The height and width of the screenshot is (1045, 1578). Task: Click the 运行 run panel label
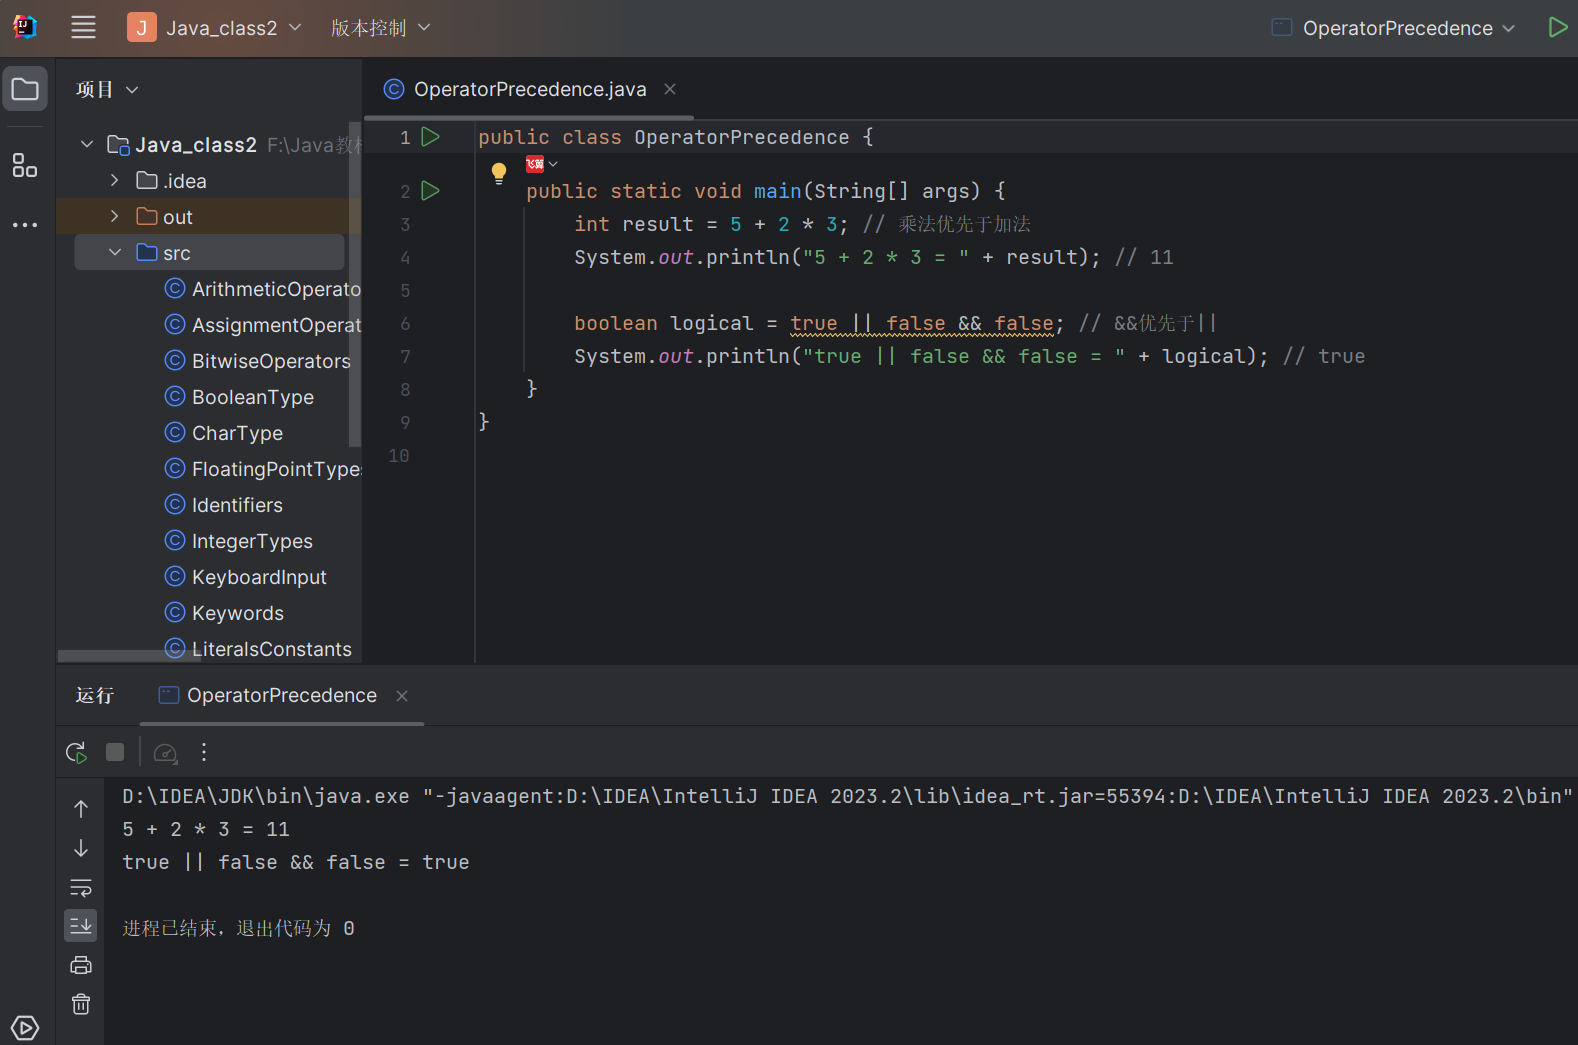coord(95,695)
